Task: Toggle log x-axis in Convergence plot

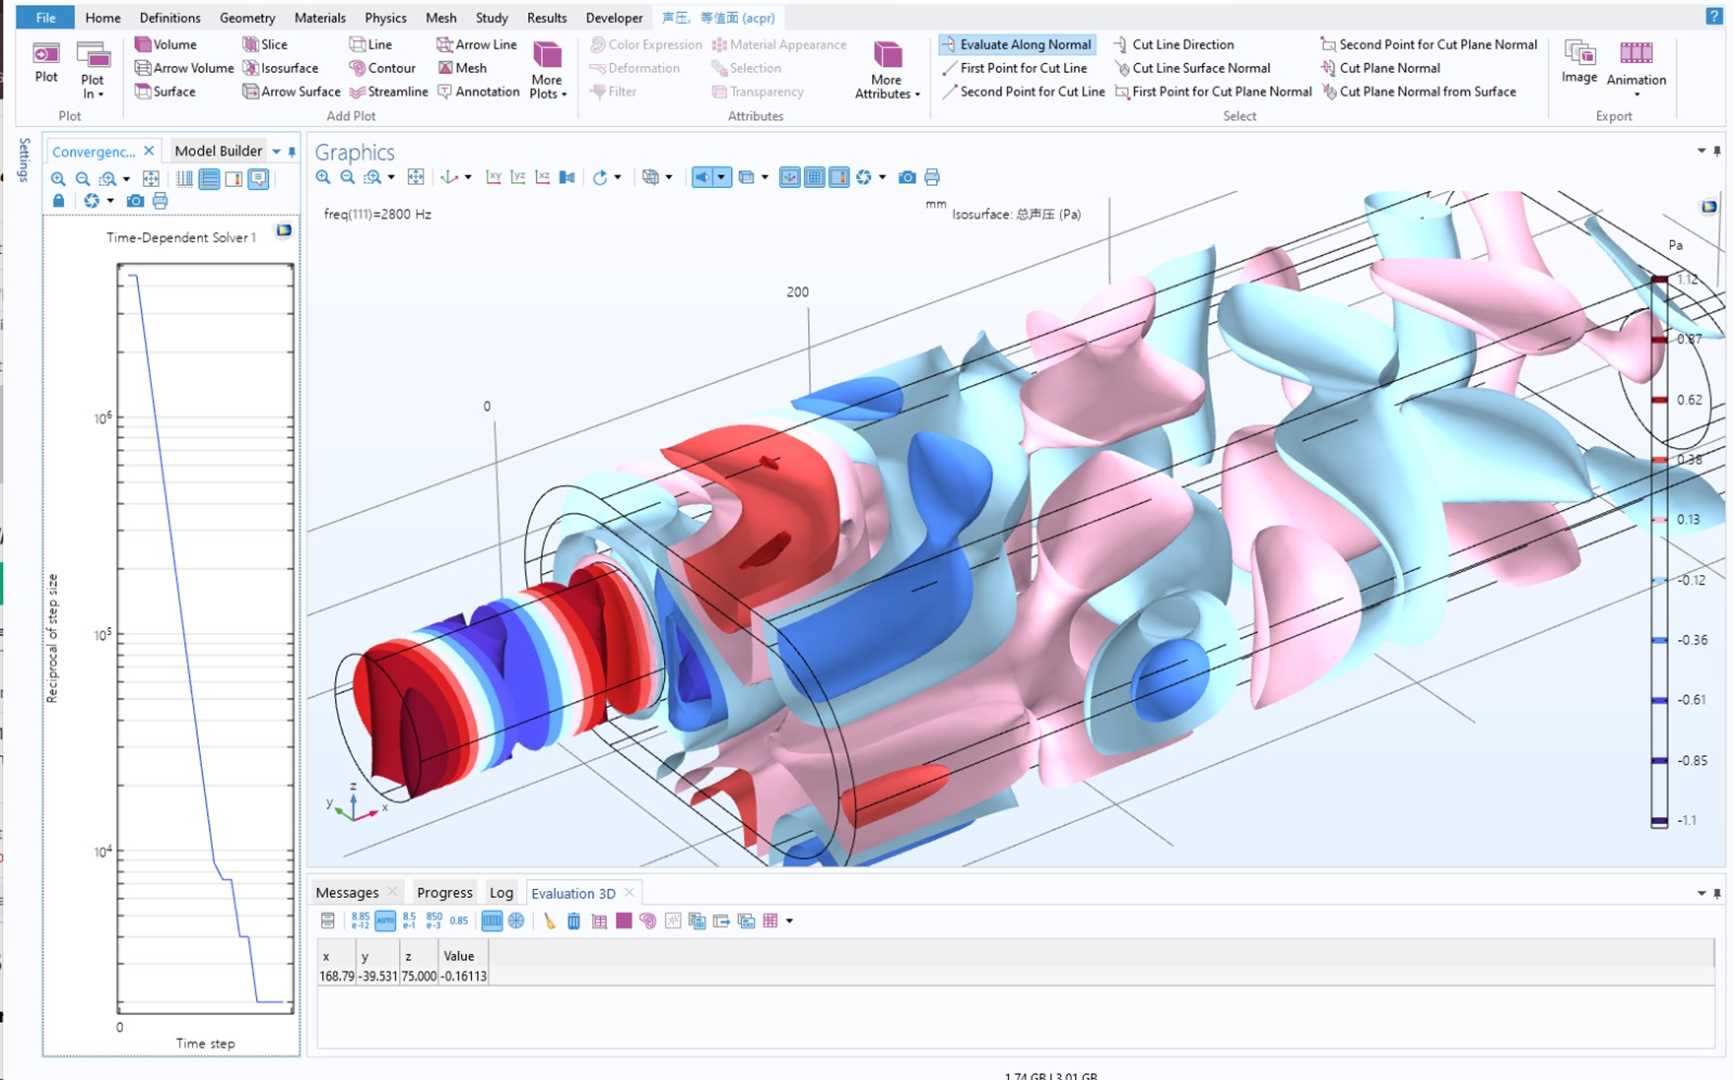Action: click(x=185, y=179)
